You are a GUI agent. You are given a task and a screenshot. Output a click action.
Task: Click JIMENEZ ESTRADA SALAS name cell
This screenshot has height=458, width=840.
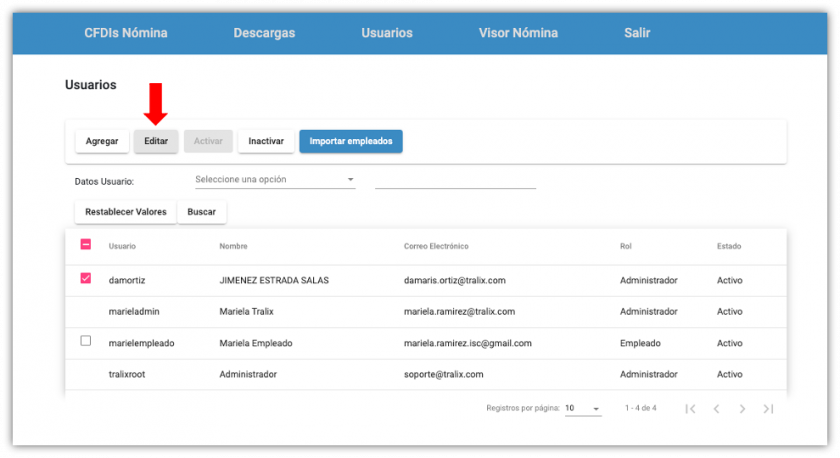point(274,281)
